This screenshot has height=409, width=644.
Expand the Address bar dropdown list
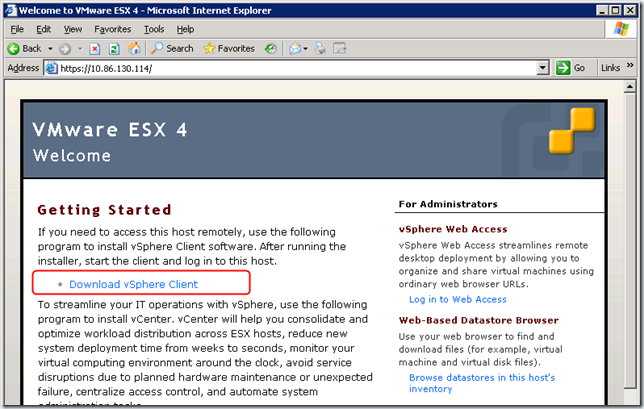pyautogui.click(x=543, y=68)
